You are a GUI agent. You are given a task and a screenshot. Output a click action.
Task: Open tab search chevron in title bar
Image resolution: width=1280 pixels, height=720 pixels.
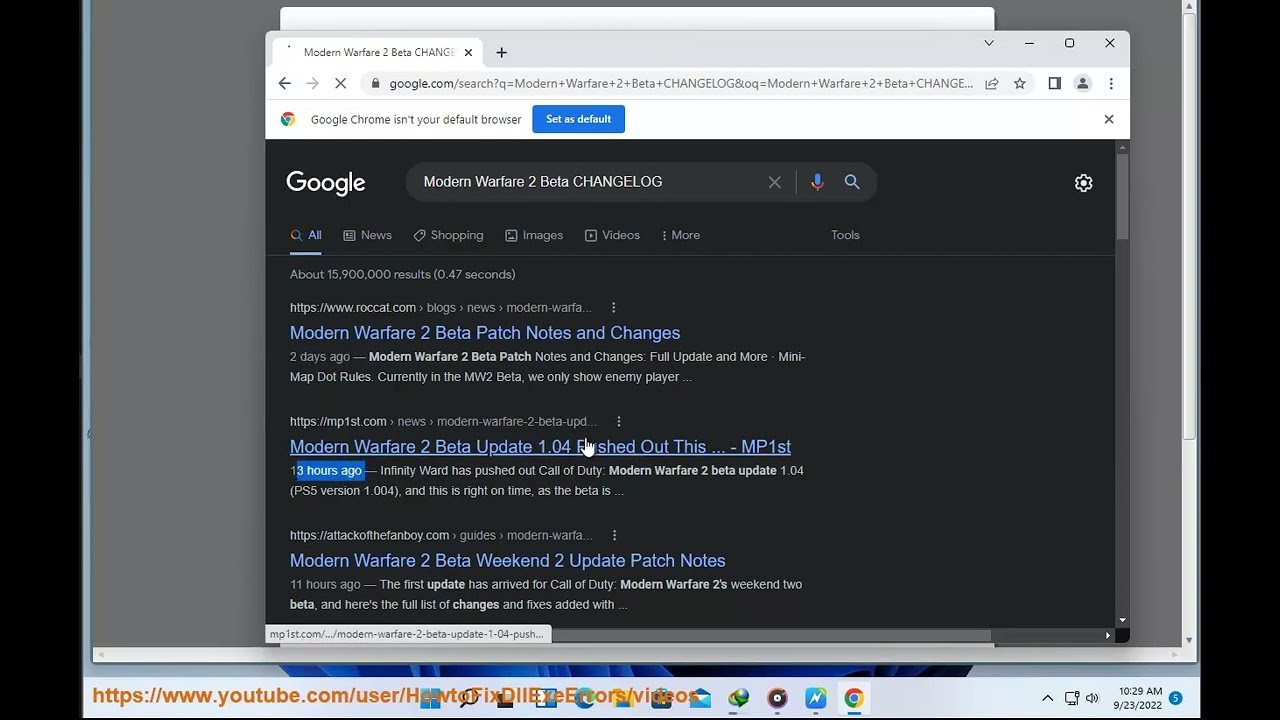[989, 43]
